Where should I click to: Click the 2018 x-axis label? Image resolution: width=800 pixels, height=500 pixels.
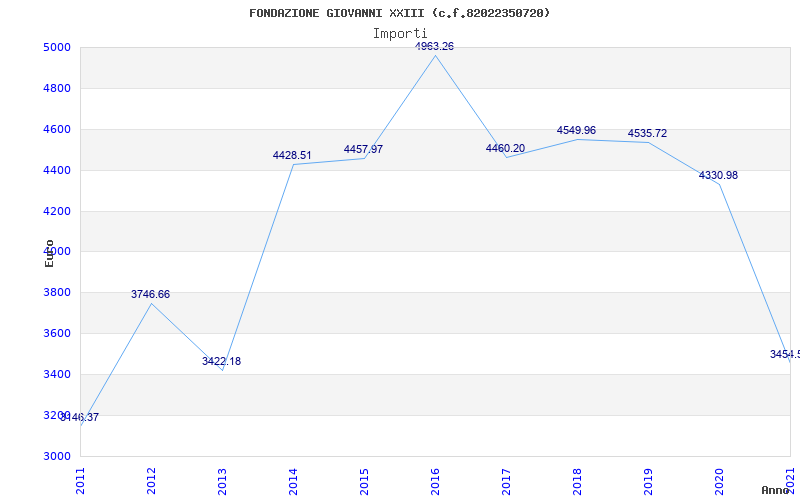pyautogui.click(x=577, y=482)
